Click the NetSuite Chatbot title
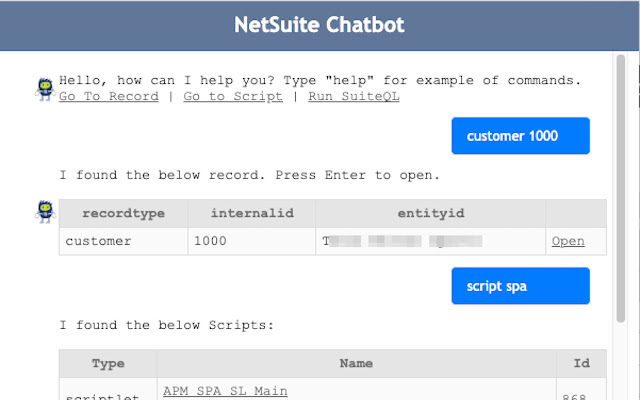 click(x=319, y=25)
